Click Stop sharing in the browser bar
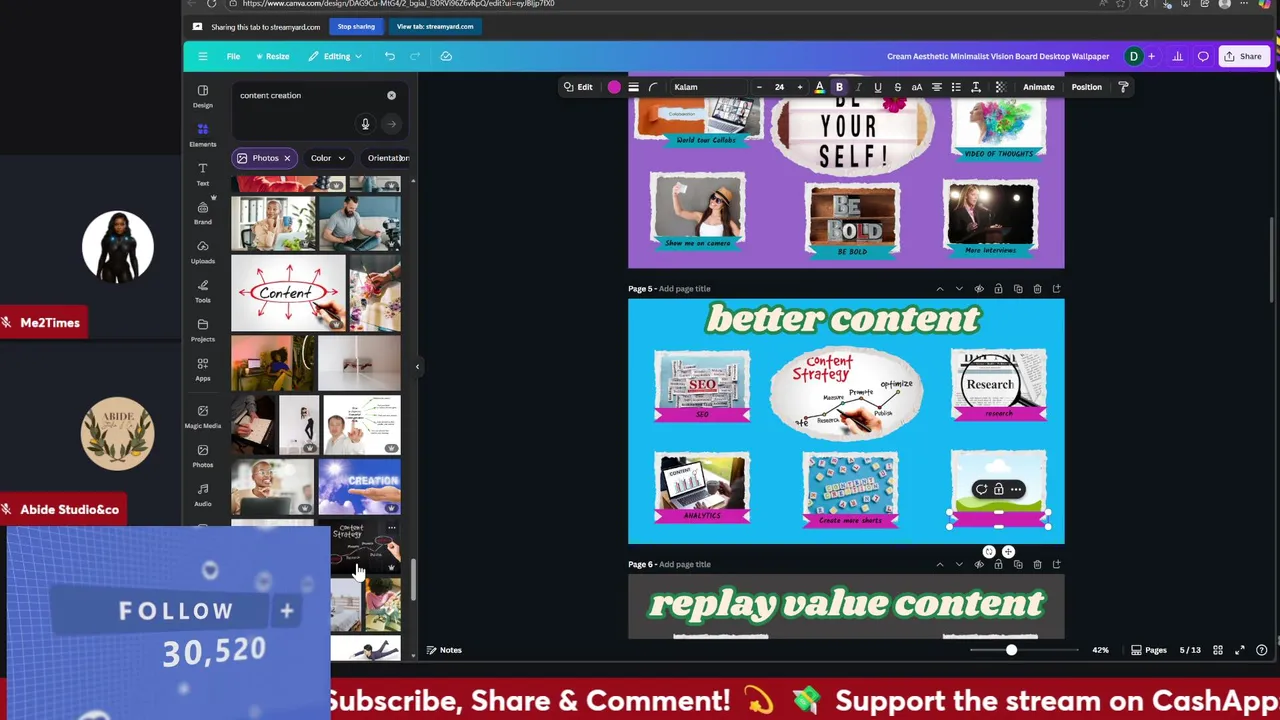The image size is (1280, 720). click(x=356, y=27)
